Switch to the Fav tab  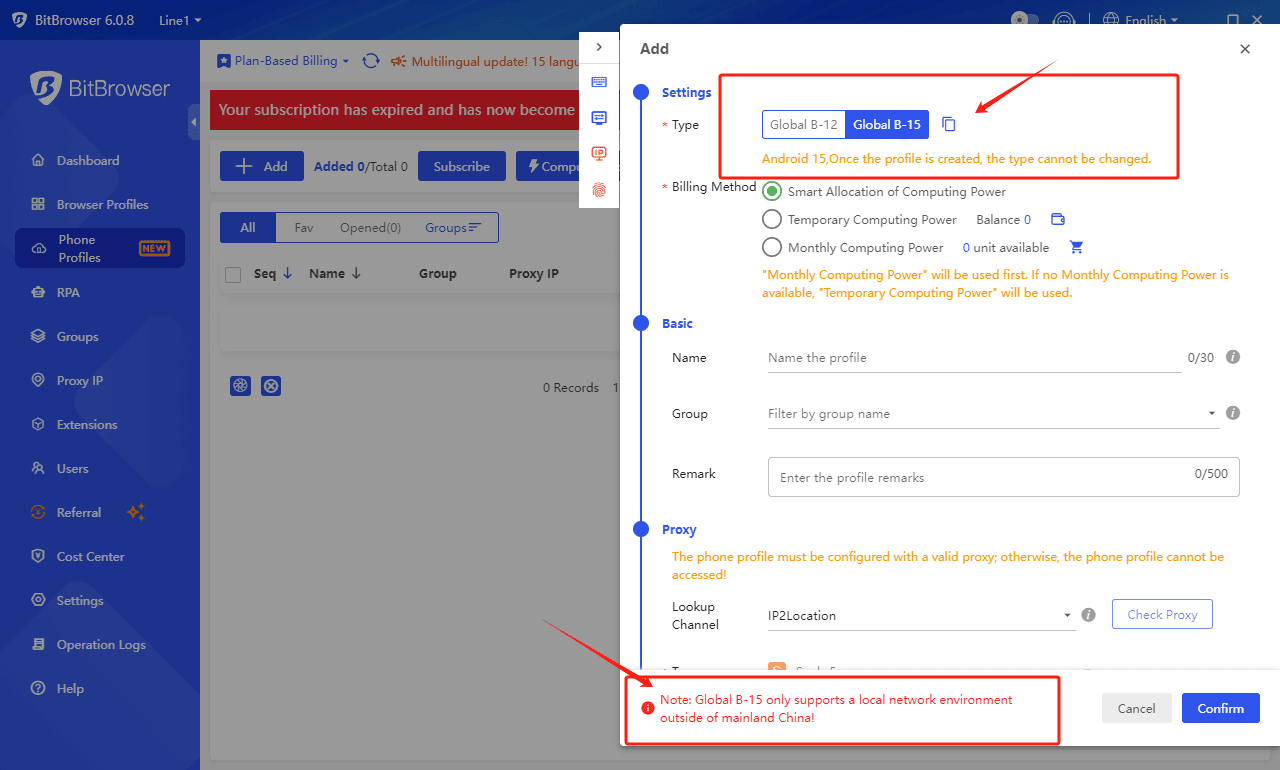point(304,228)
